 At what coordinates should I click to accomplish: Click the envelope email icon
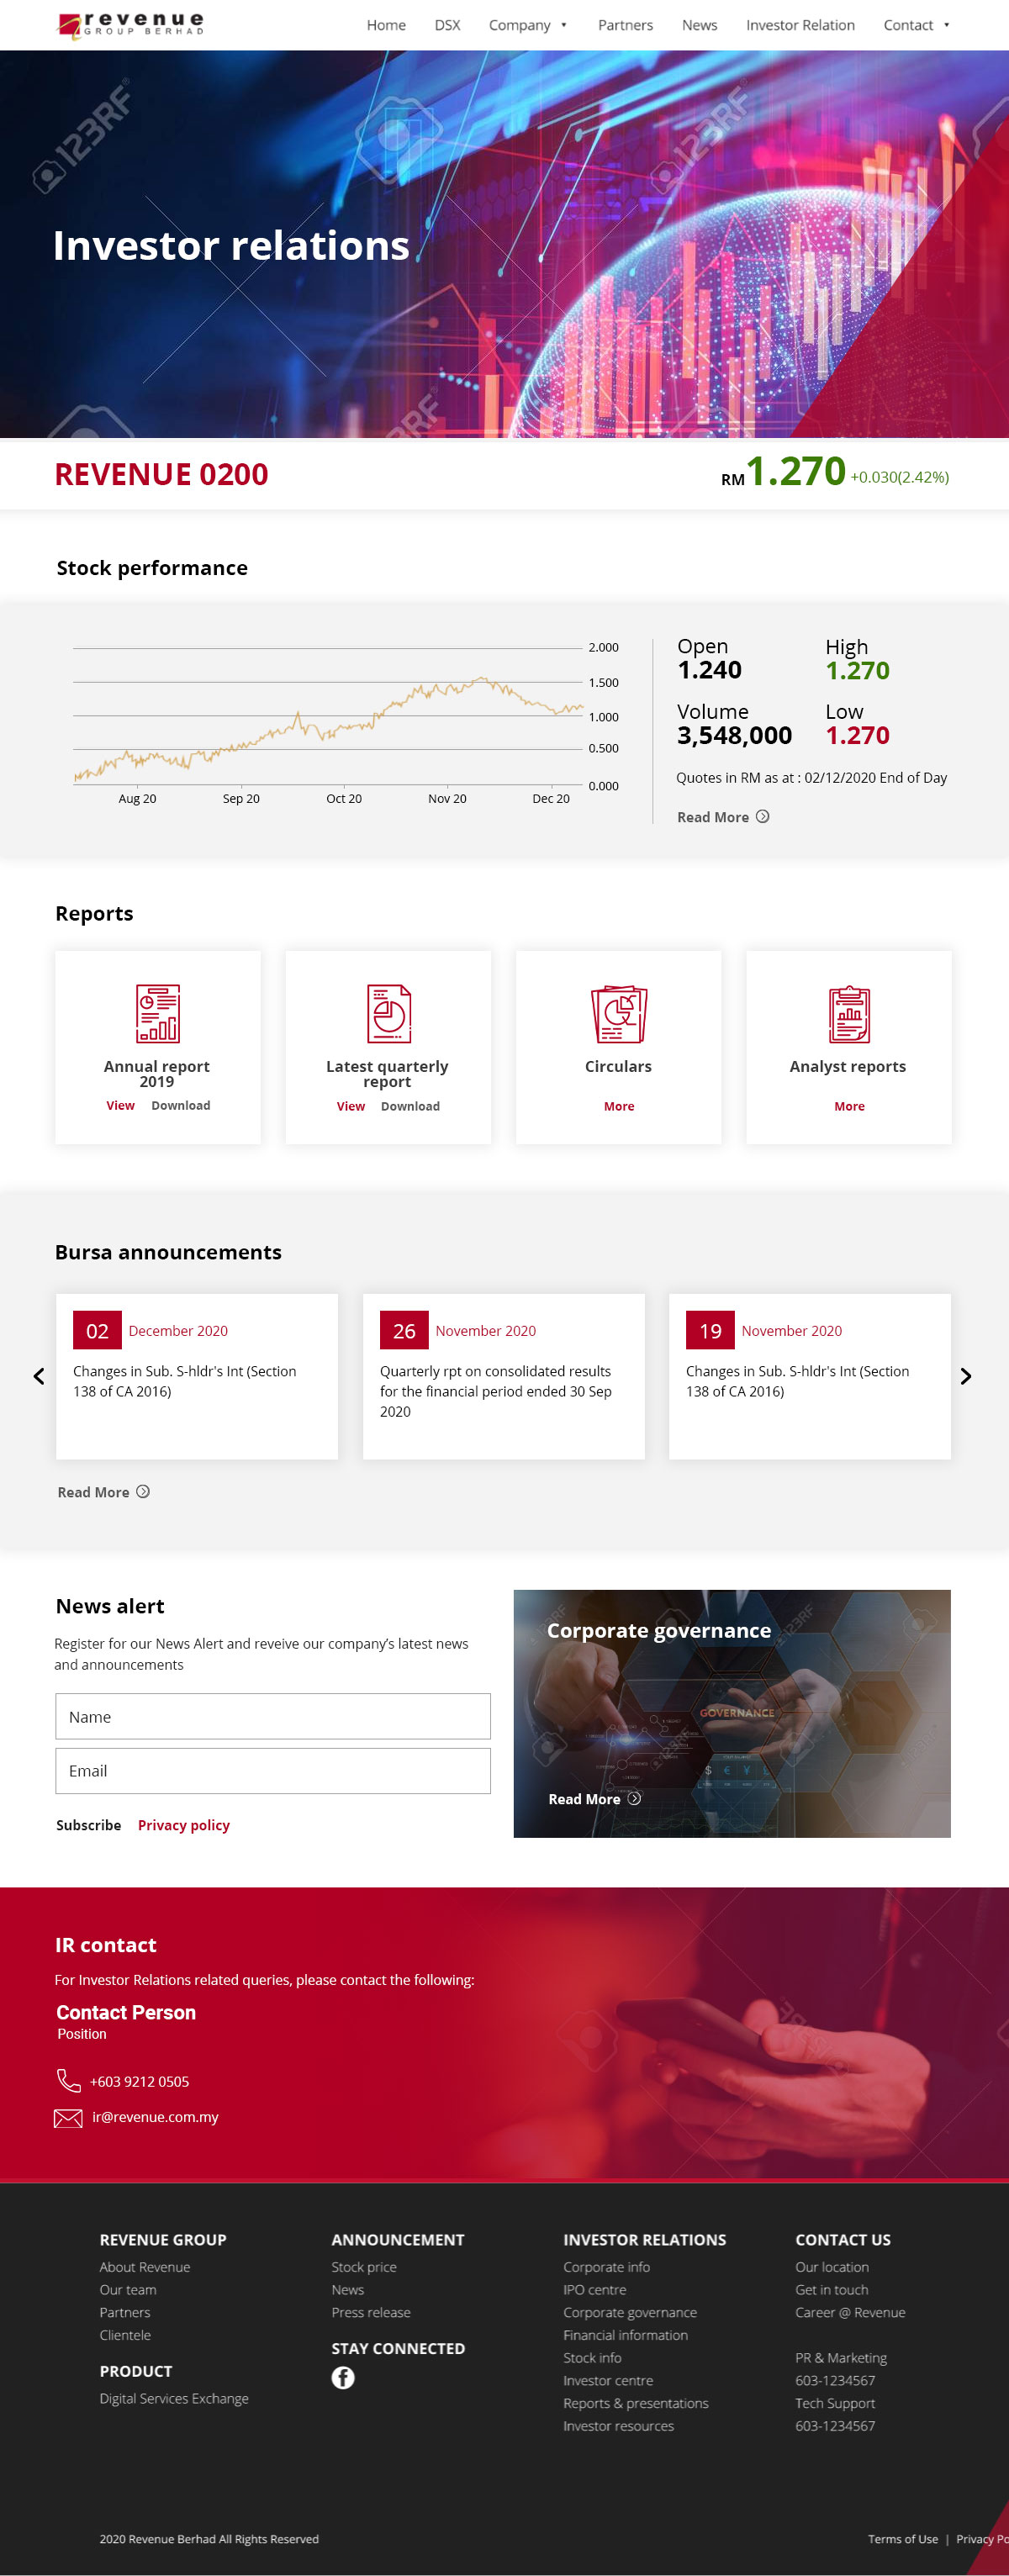tap(68, 2117)
